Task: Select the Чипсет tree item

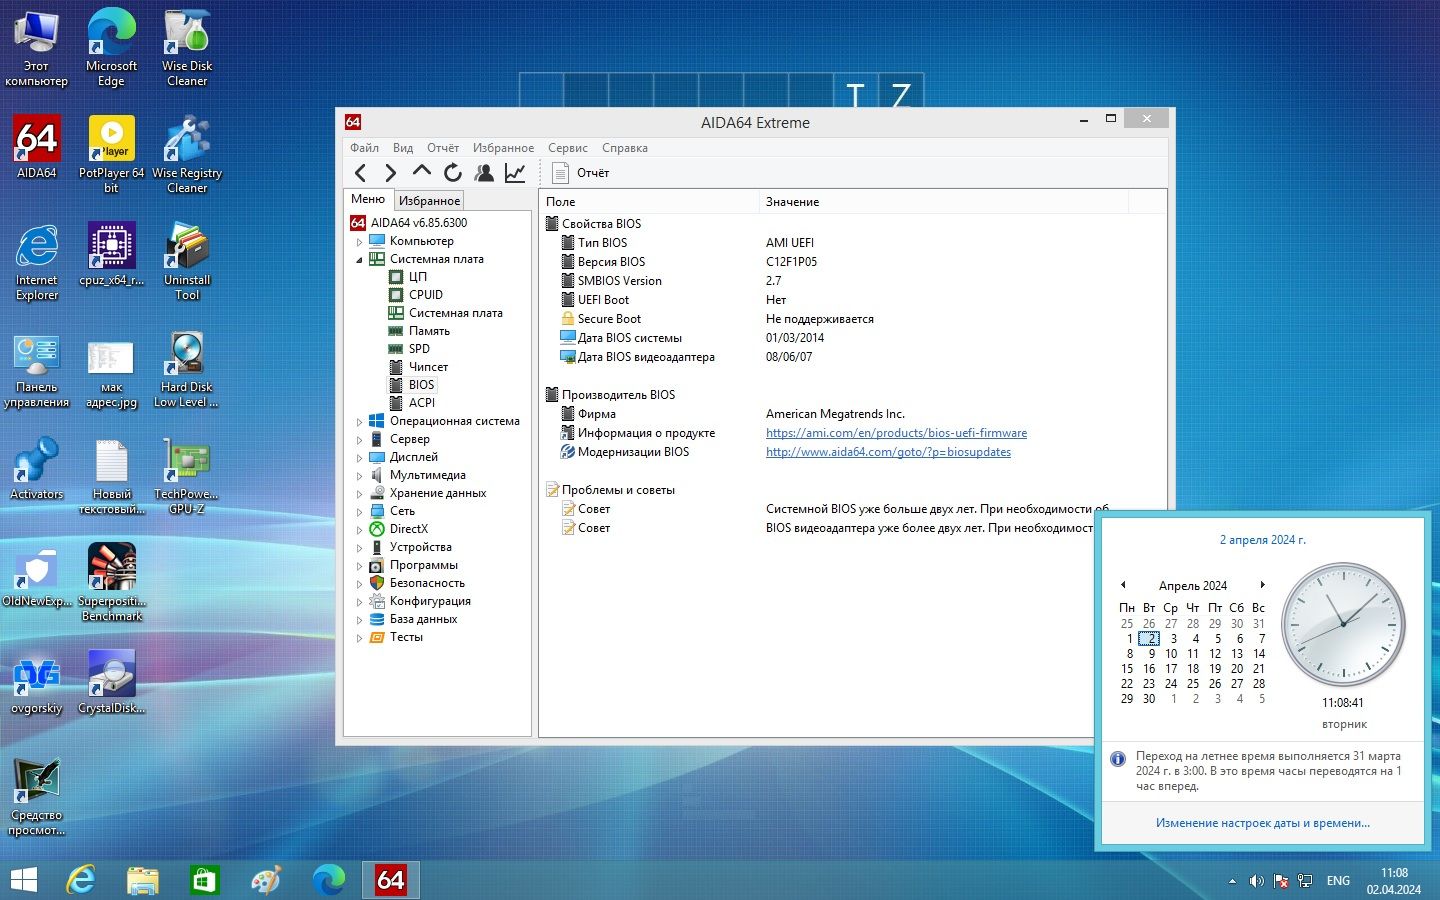Action: click(428, 367)
